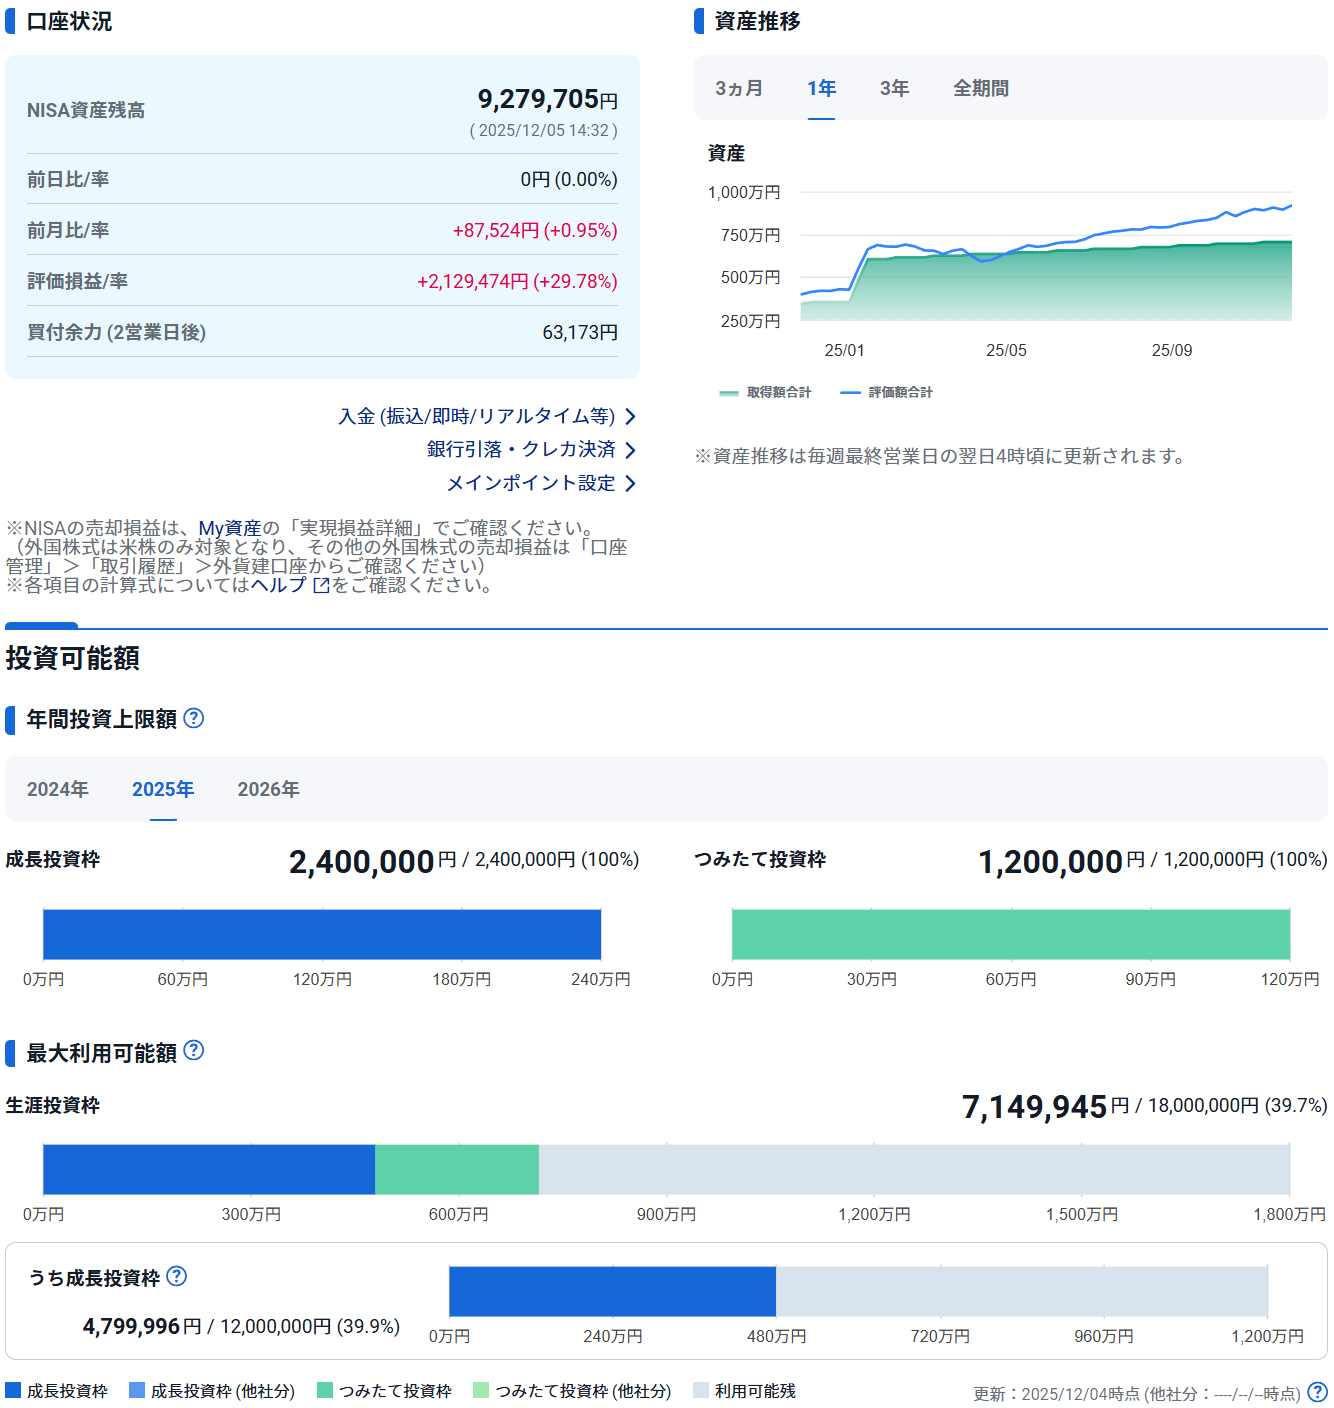Click chevron beside メインポイント設定

630,484
